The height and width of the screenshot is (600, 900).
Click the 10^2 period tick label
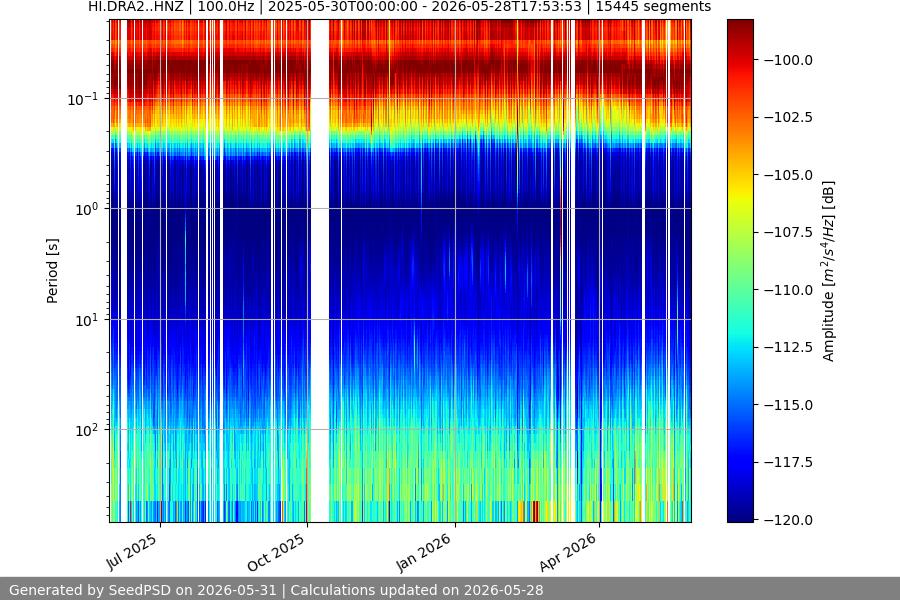86,430
